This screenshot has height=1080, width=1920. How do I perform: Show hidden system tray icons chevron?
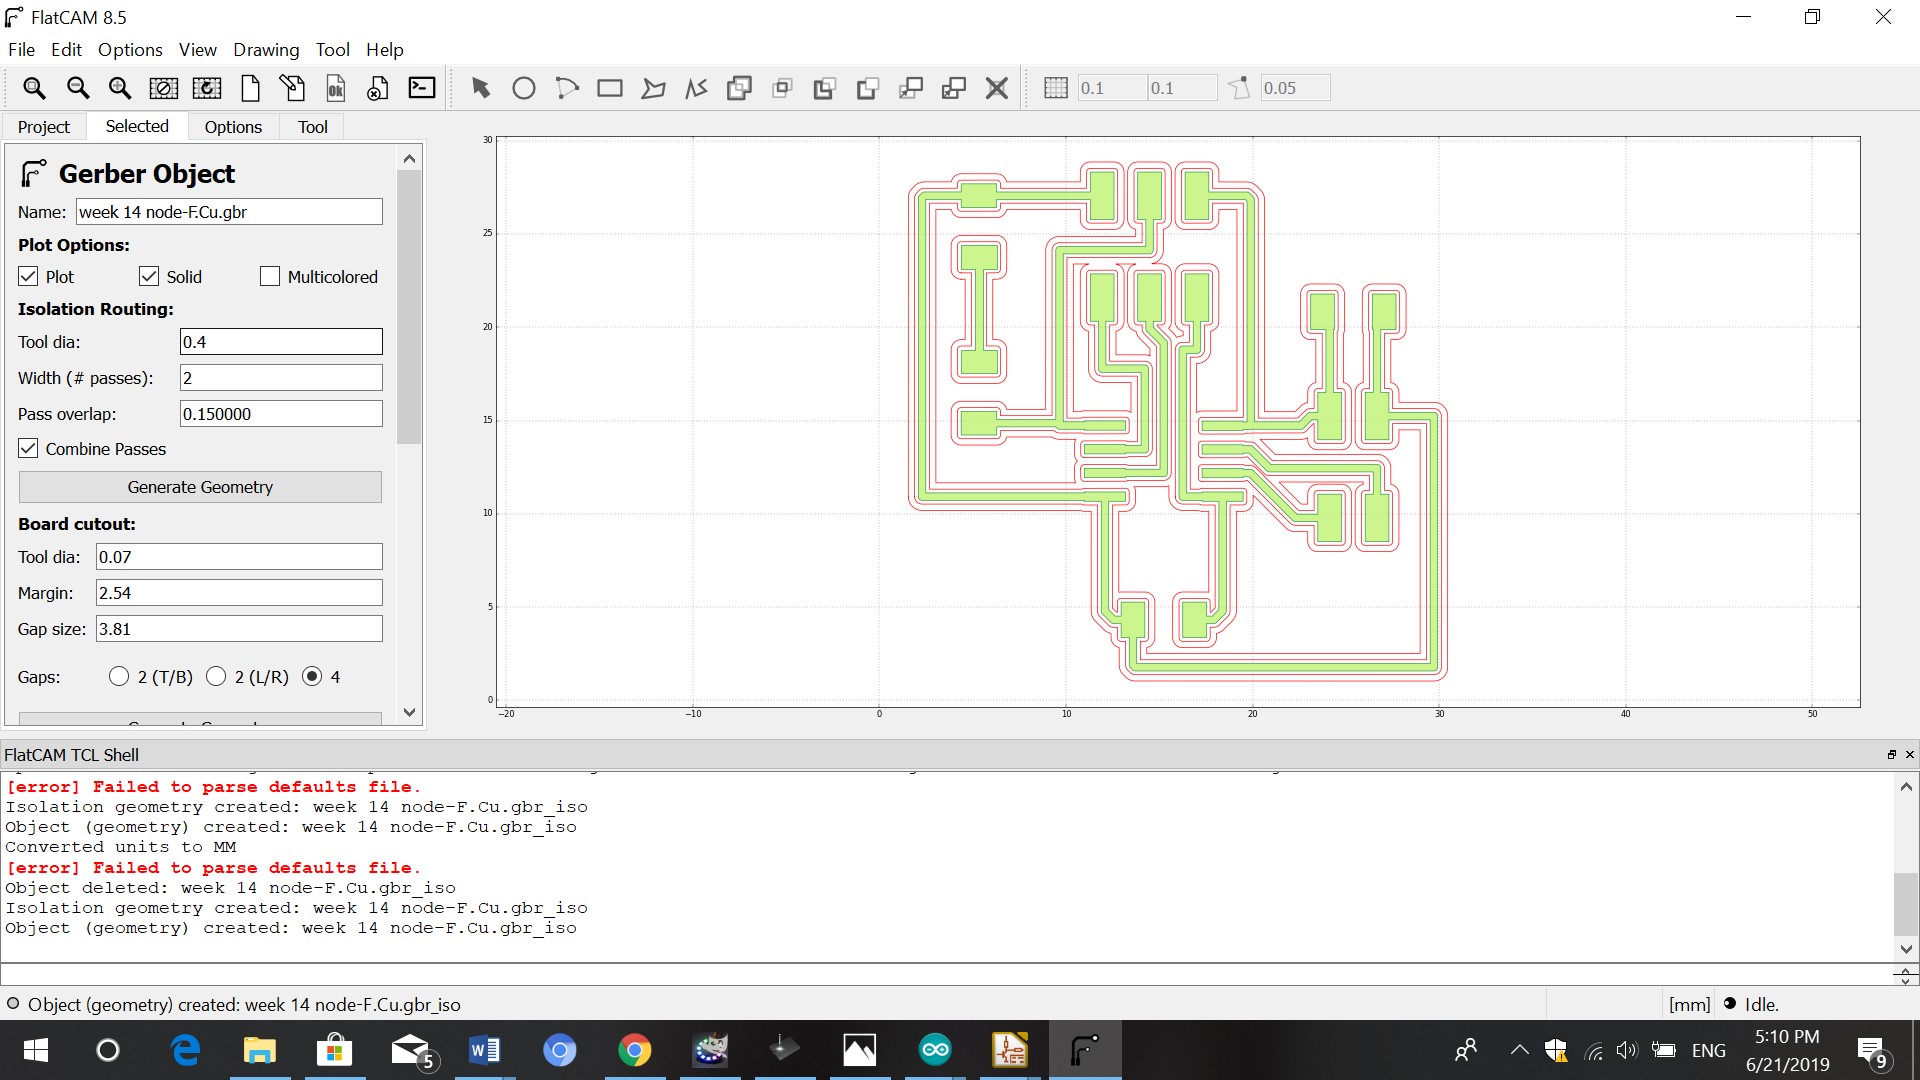1519,1050
